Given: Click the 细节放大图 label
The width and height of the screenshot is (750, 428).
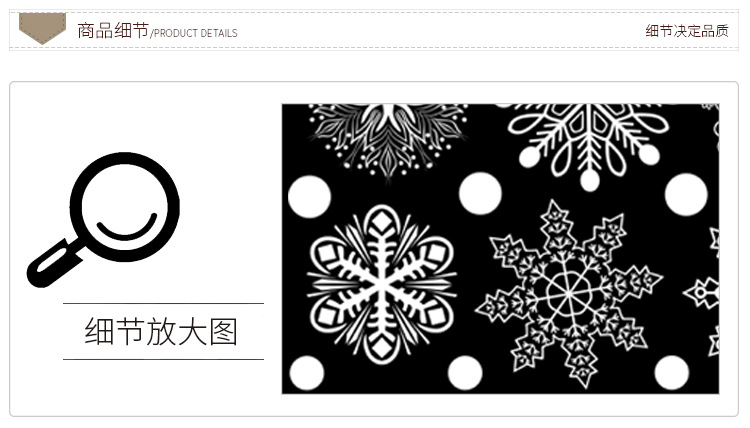Looking at the screenshot, I should coord(161,331).
